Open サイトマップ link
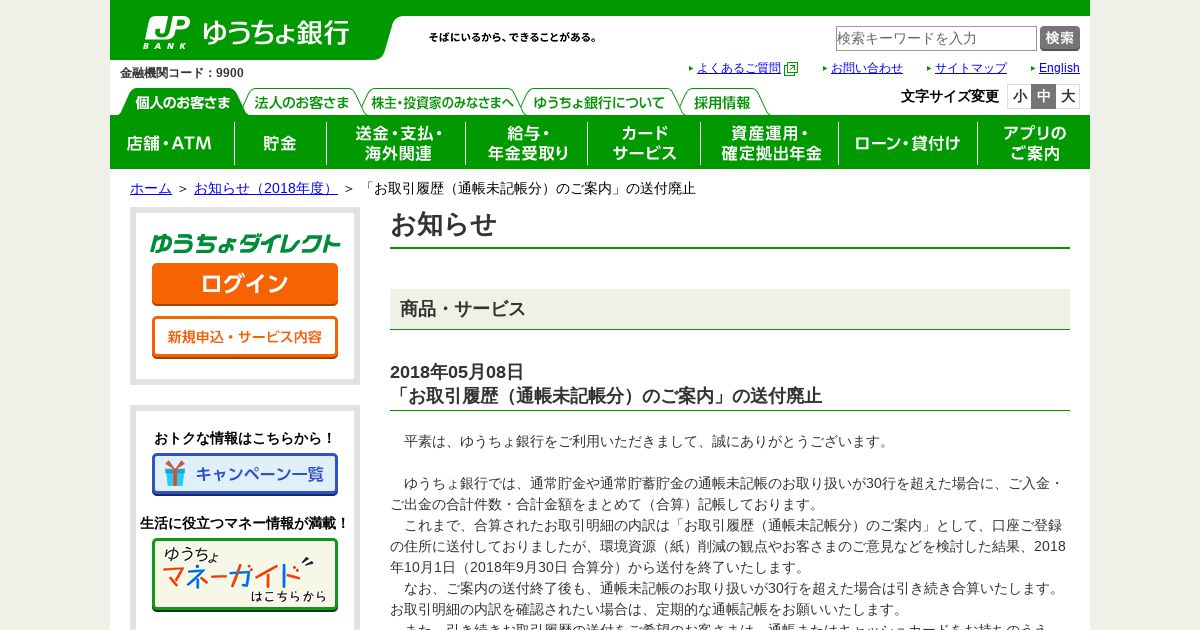The height and width of the screenshot is (630, 1200). 971,68
